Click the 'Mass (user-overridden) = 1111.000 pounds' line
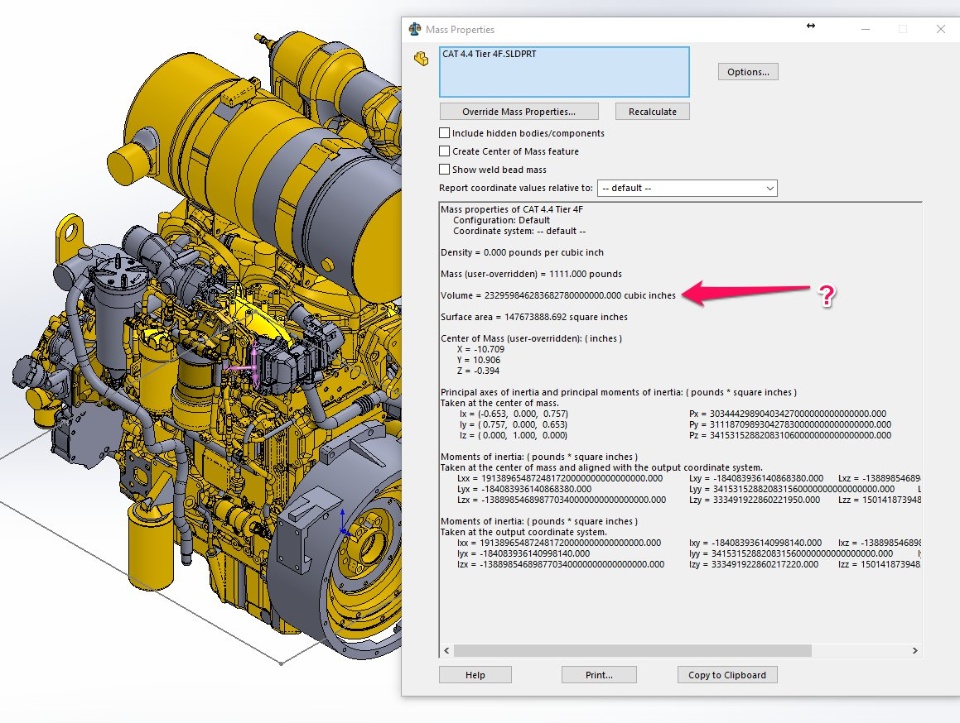 click(531, 274)
